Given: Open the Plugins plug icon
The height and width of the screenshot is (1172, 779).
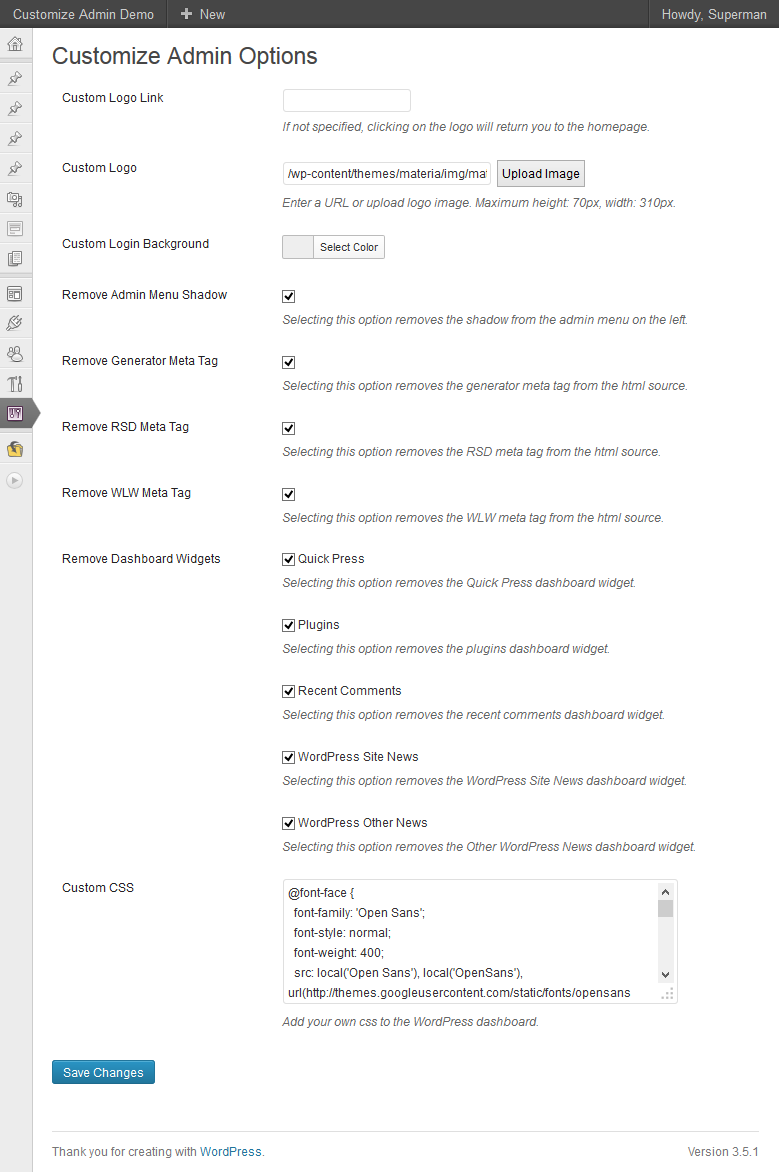Looking at the screenshot, I should [15, 324].
